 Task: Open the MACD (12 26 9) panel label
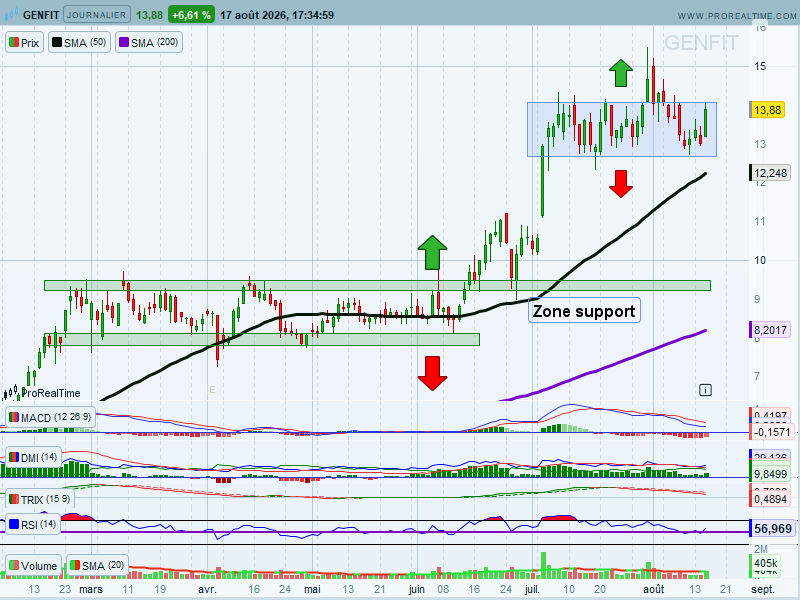[x=50, y=417]
